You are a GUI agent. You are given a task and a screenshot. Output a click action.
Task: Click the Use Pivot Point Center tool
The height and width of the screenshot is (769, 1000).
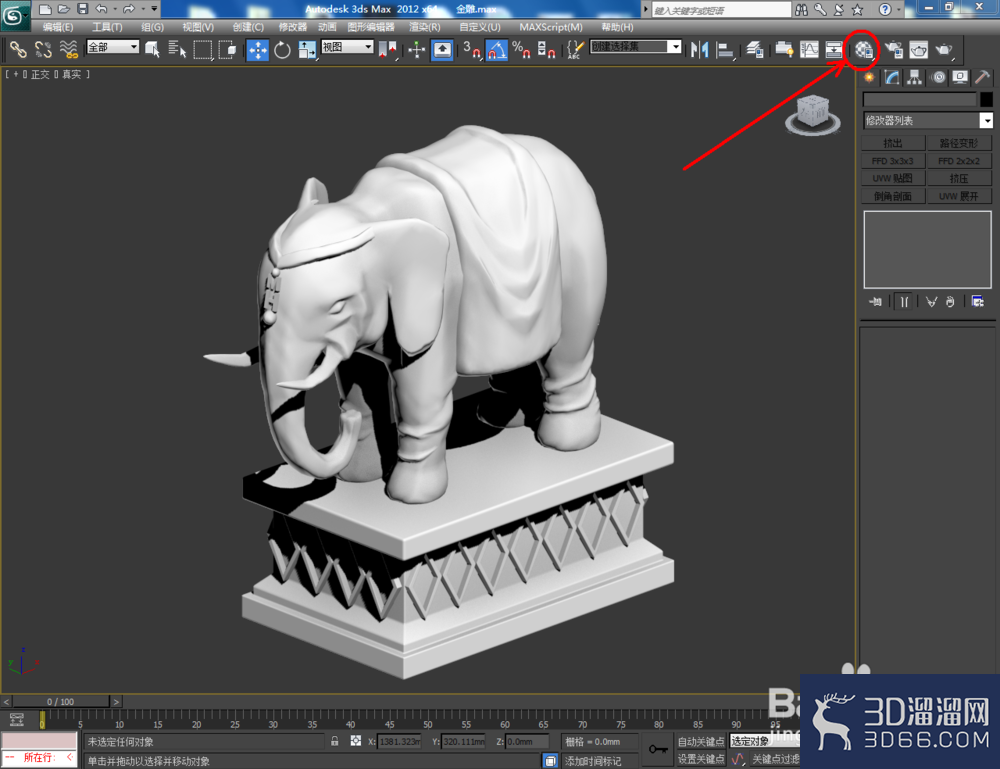tap(387, 50)
